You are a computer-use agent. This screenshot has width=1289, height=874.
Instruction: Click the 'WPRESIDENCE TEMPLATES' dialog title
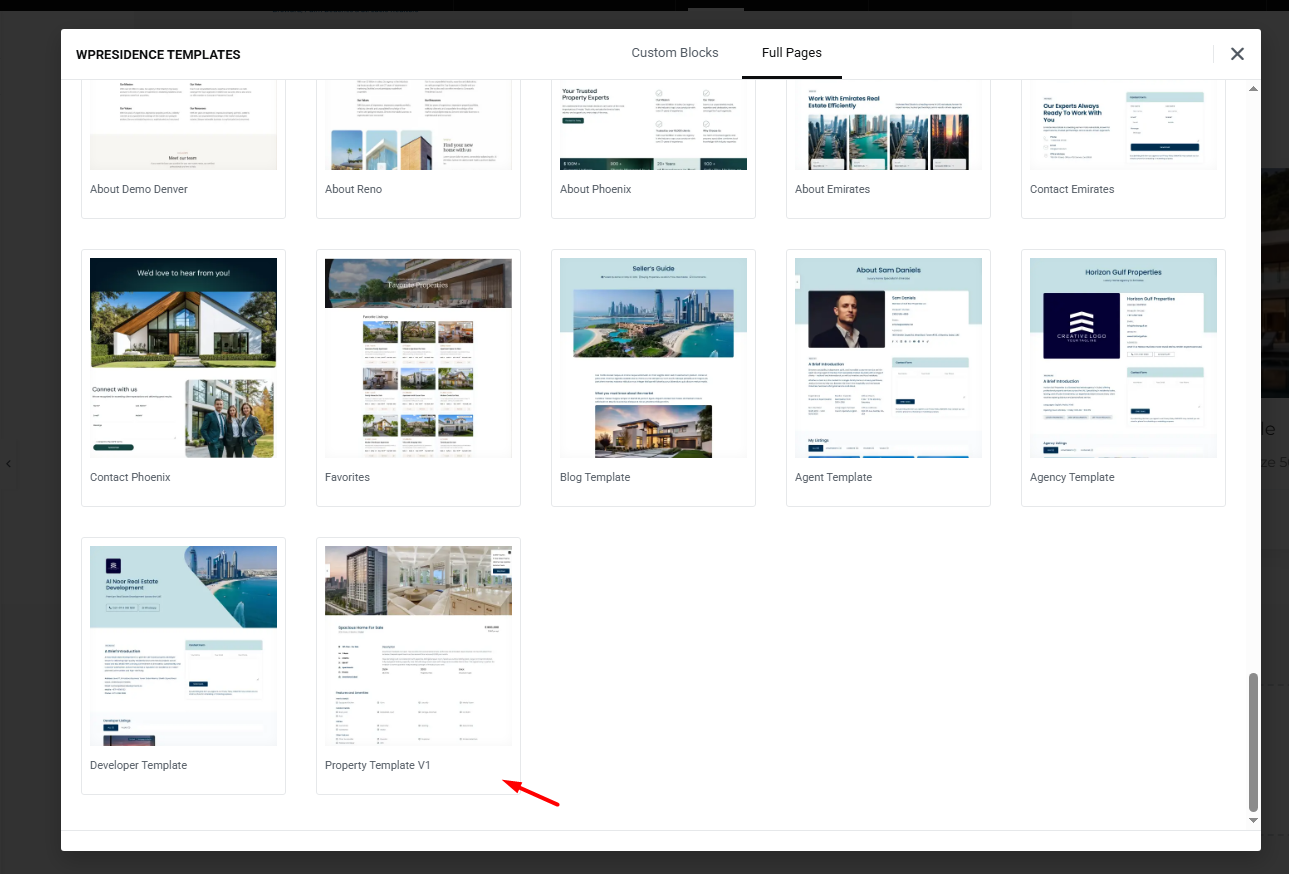coord(158,55)
